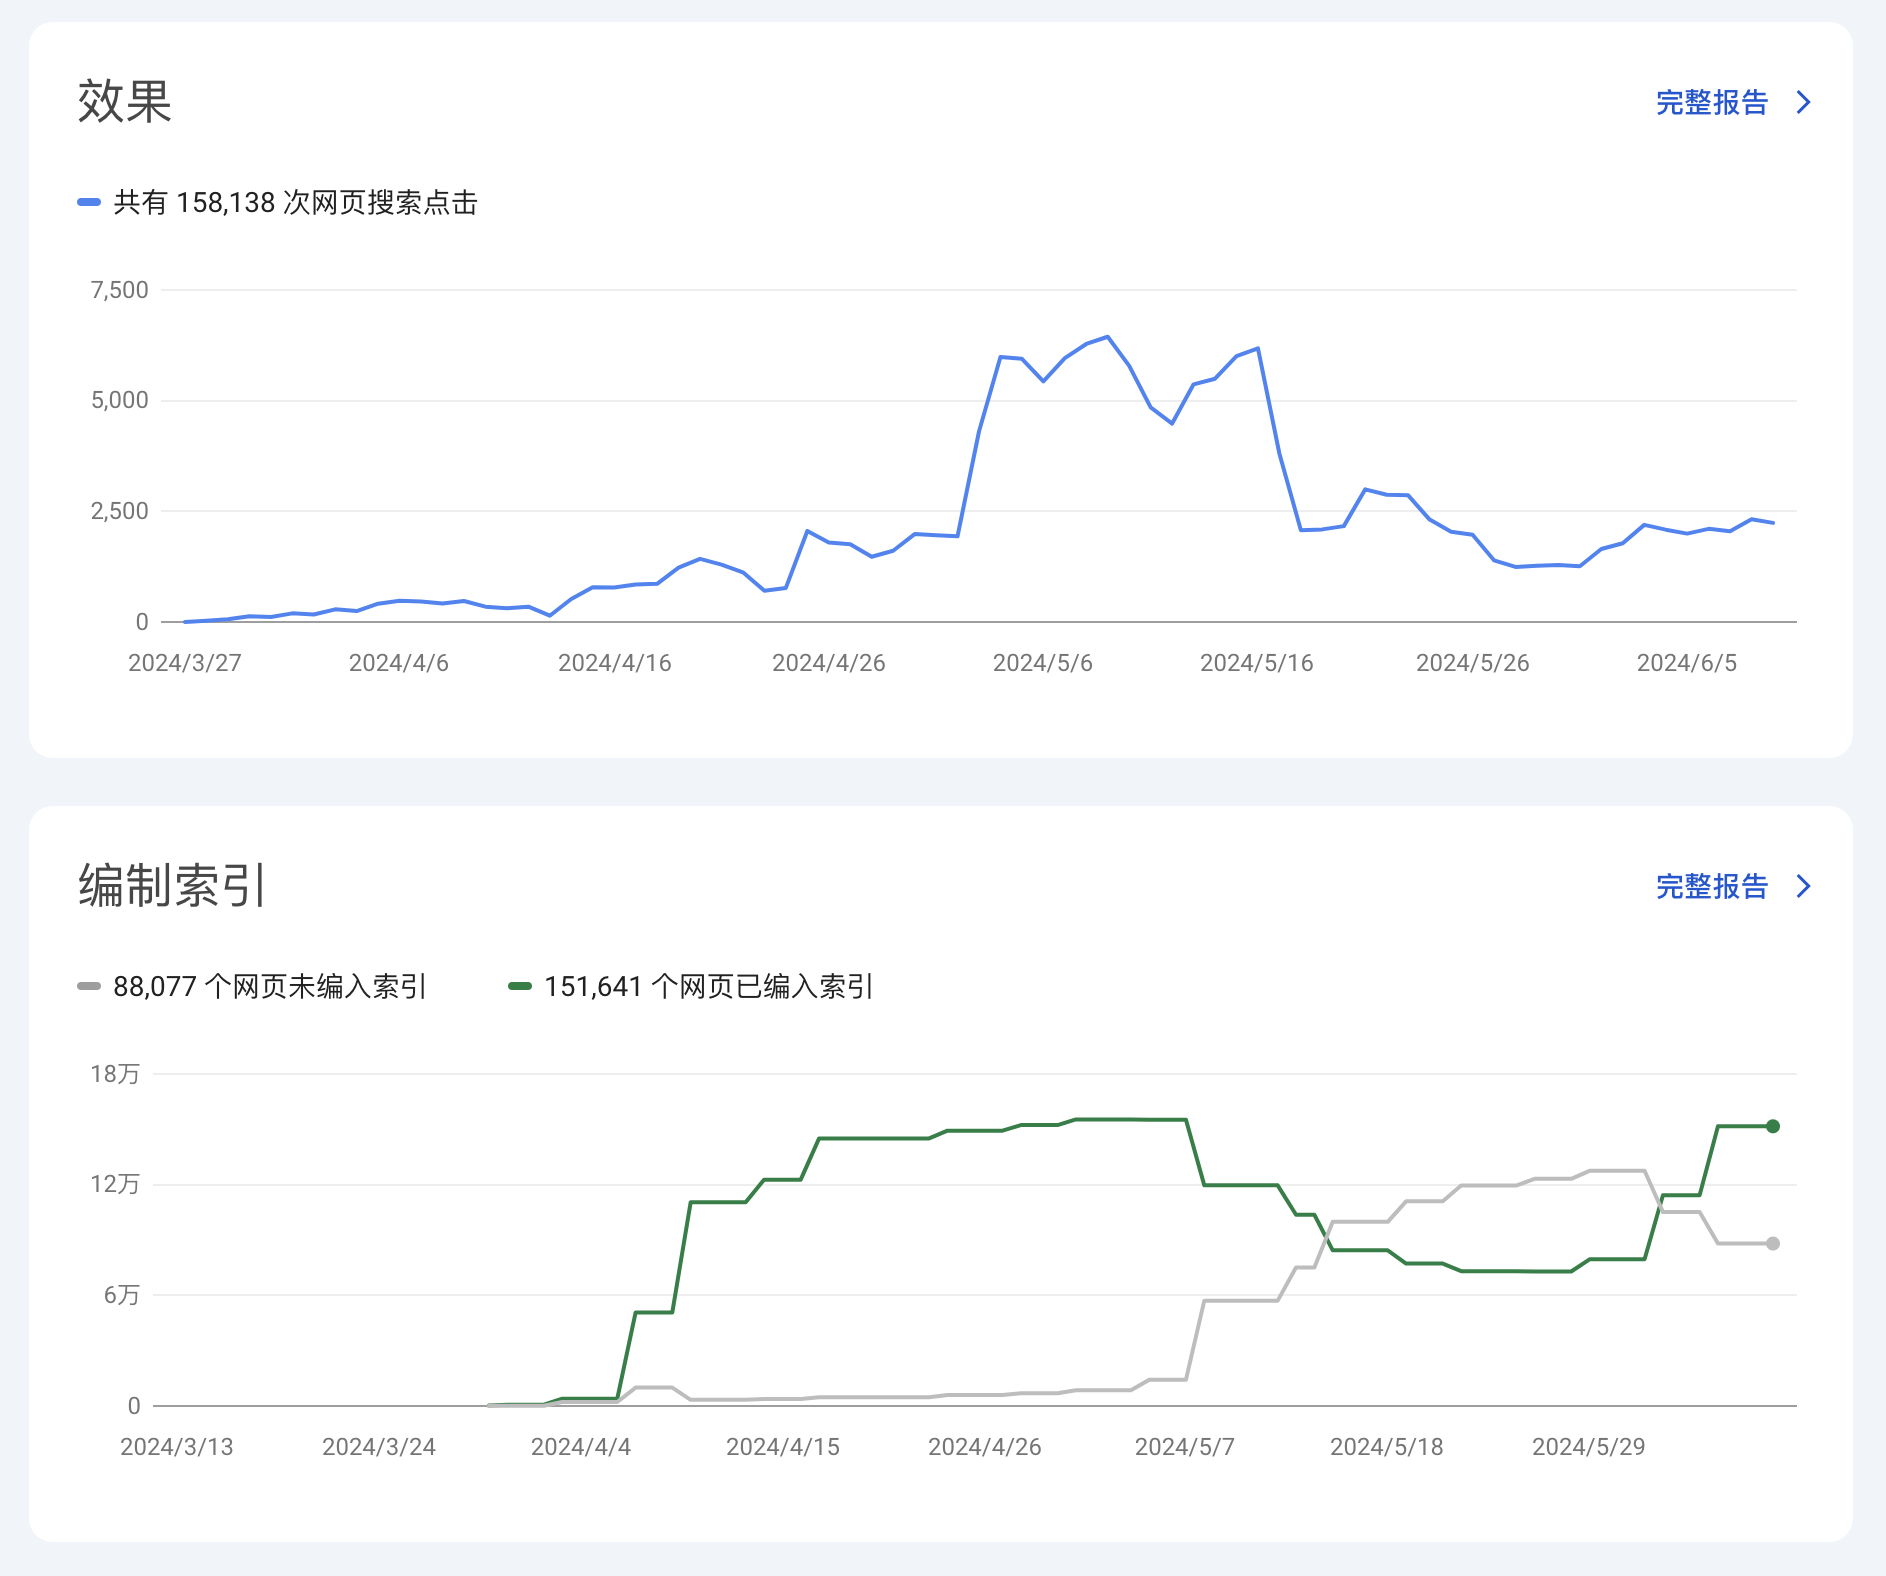Click the 12万 y-axis label

coord(115,1184)
